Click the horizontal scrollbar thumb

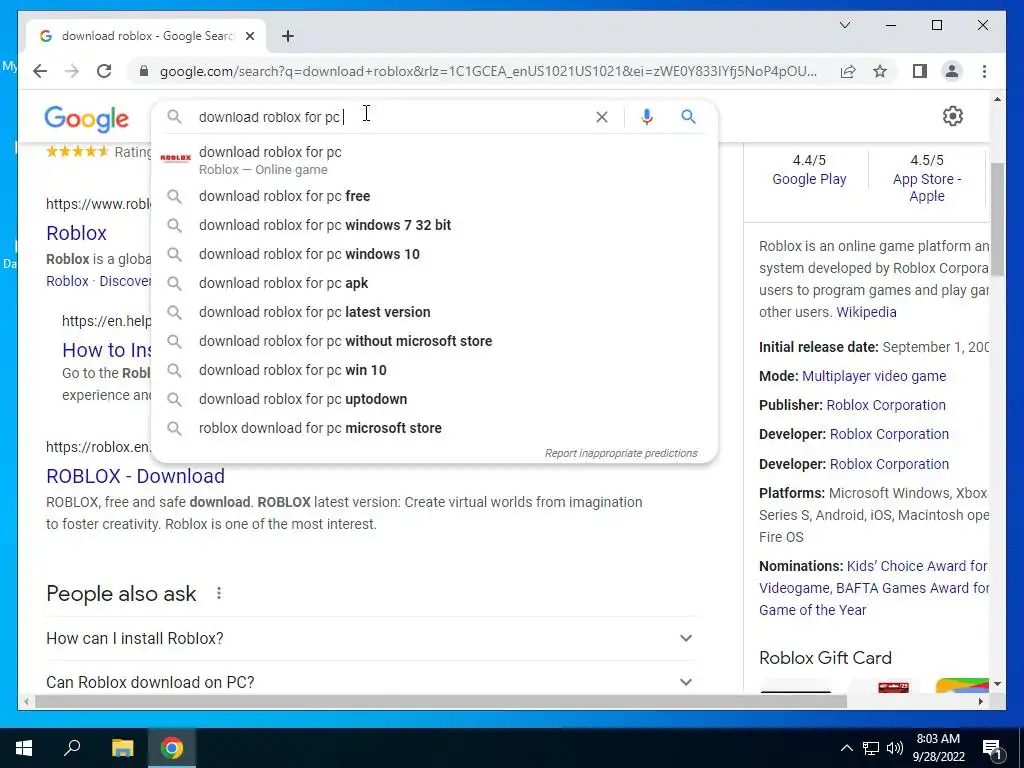click(x=441, y=701)
